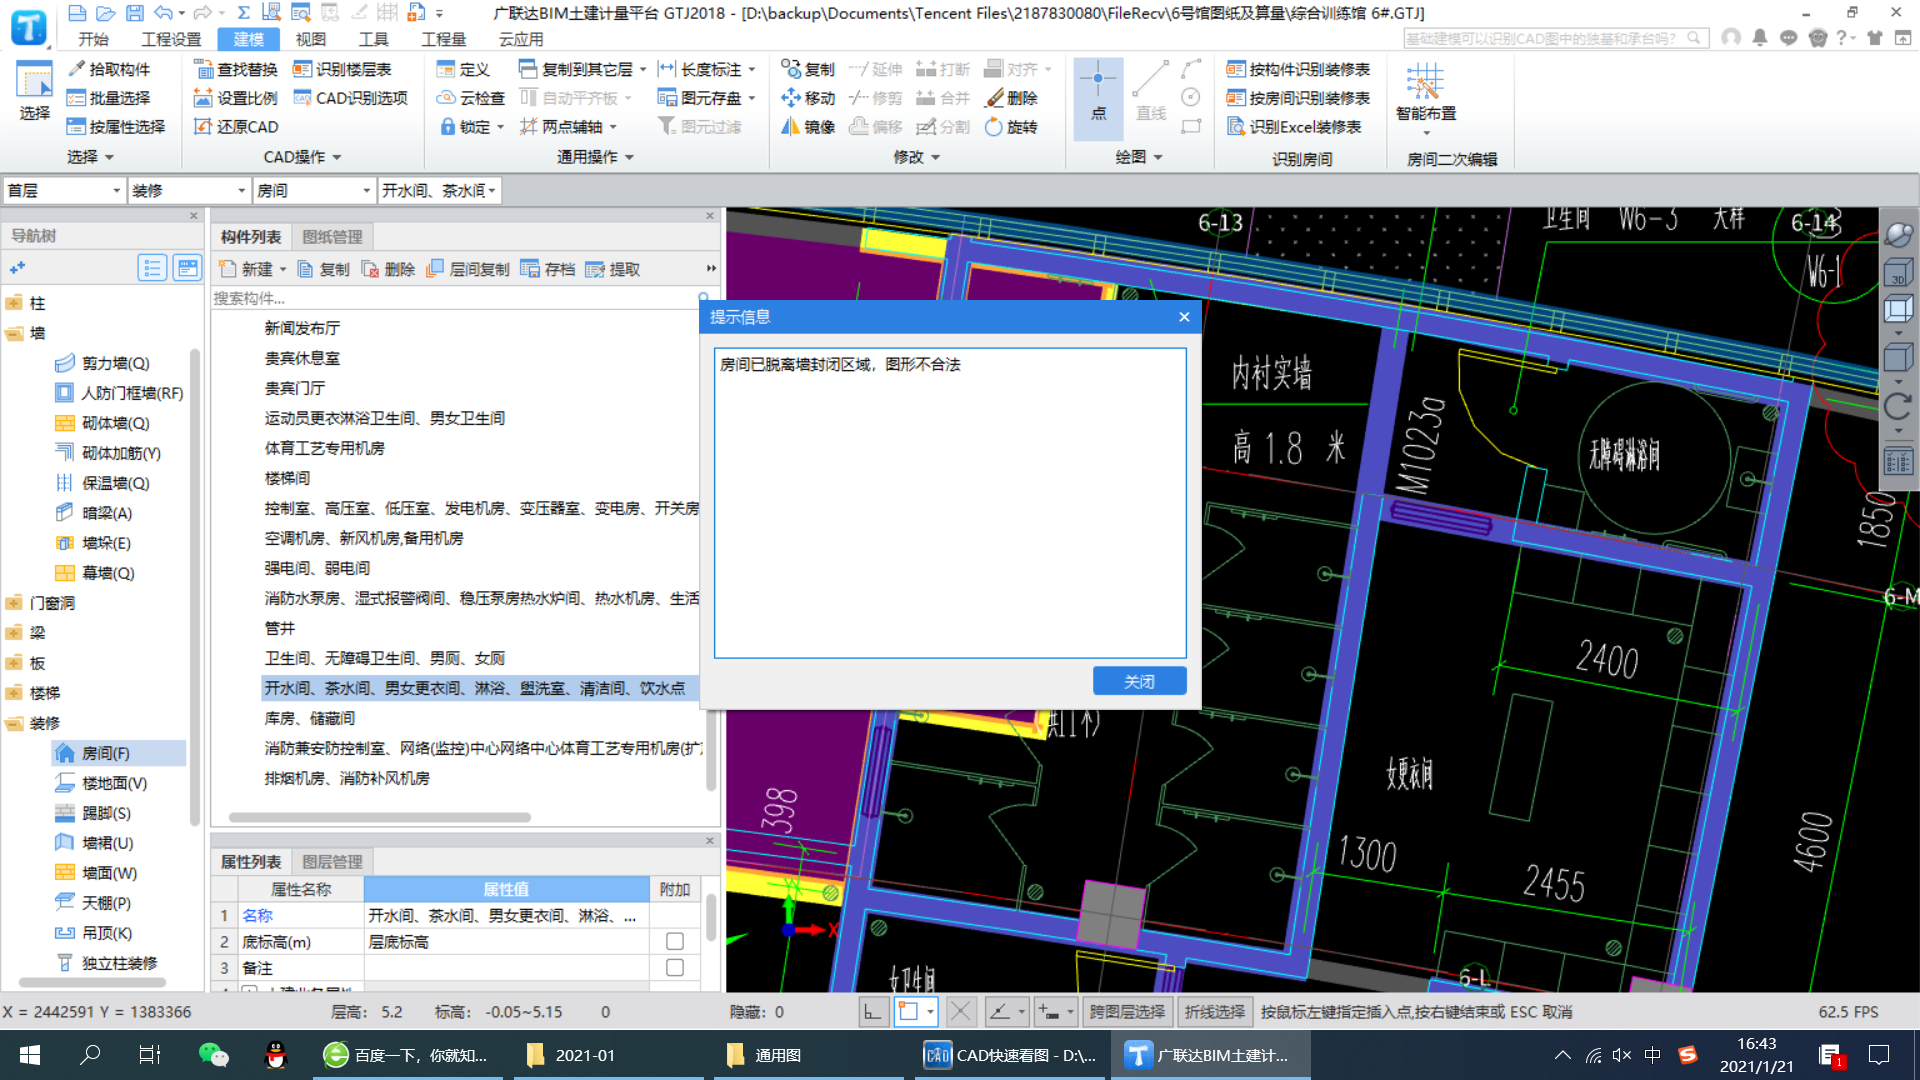The width and height of the screenshot is (1920, 1080).
Task: Click the property list vertical scrollbar
Action: [x=711, y=918]
